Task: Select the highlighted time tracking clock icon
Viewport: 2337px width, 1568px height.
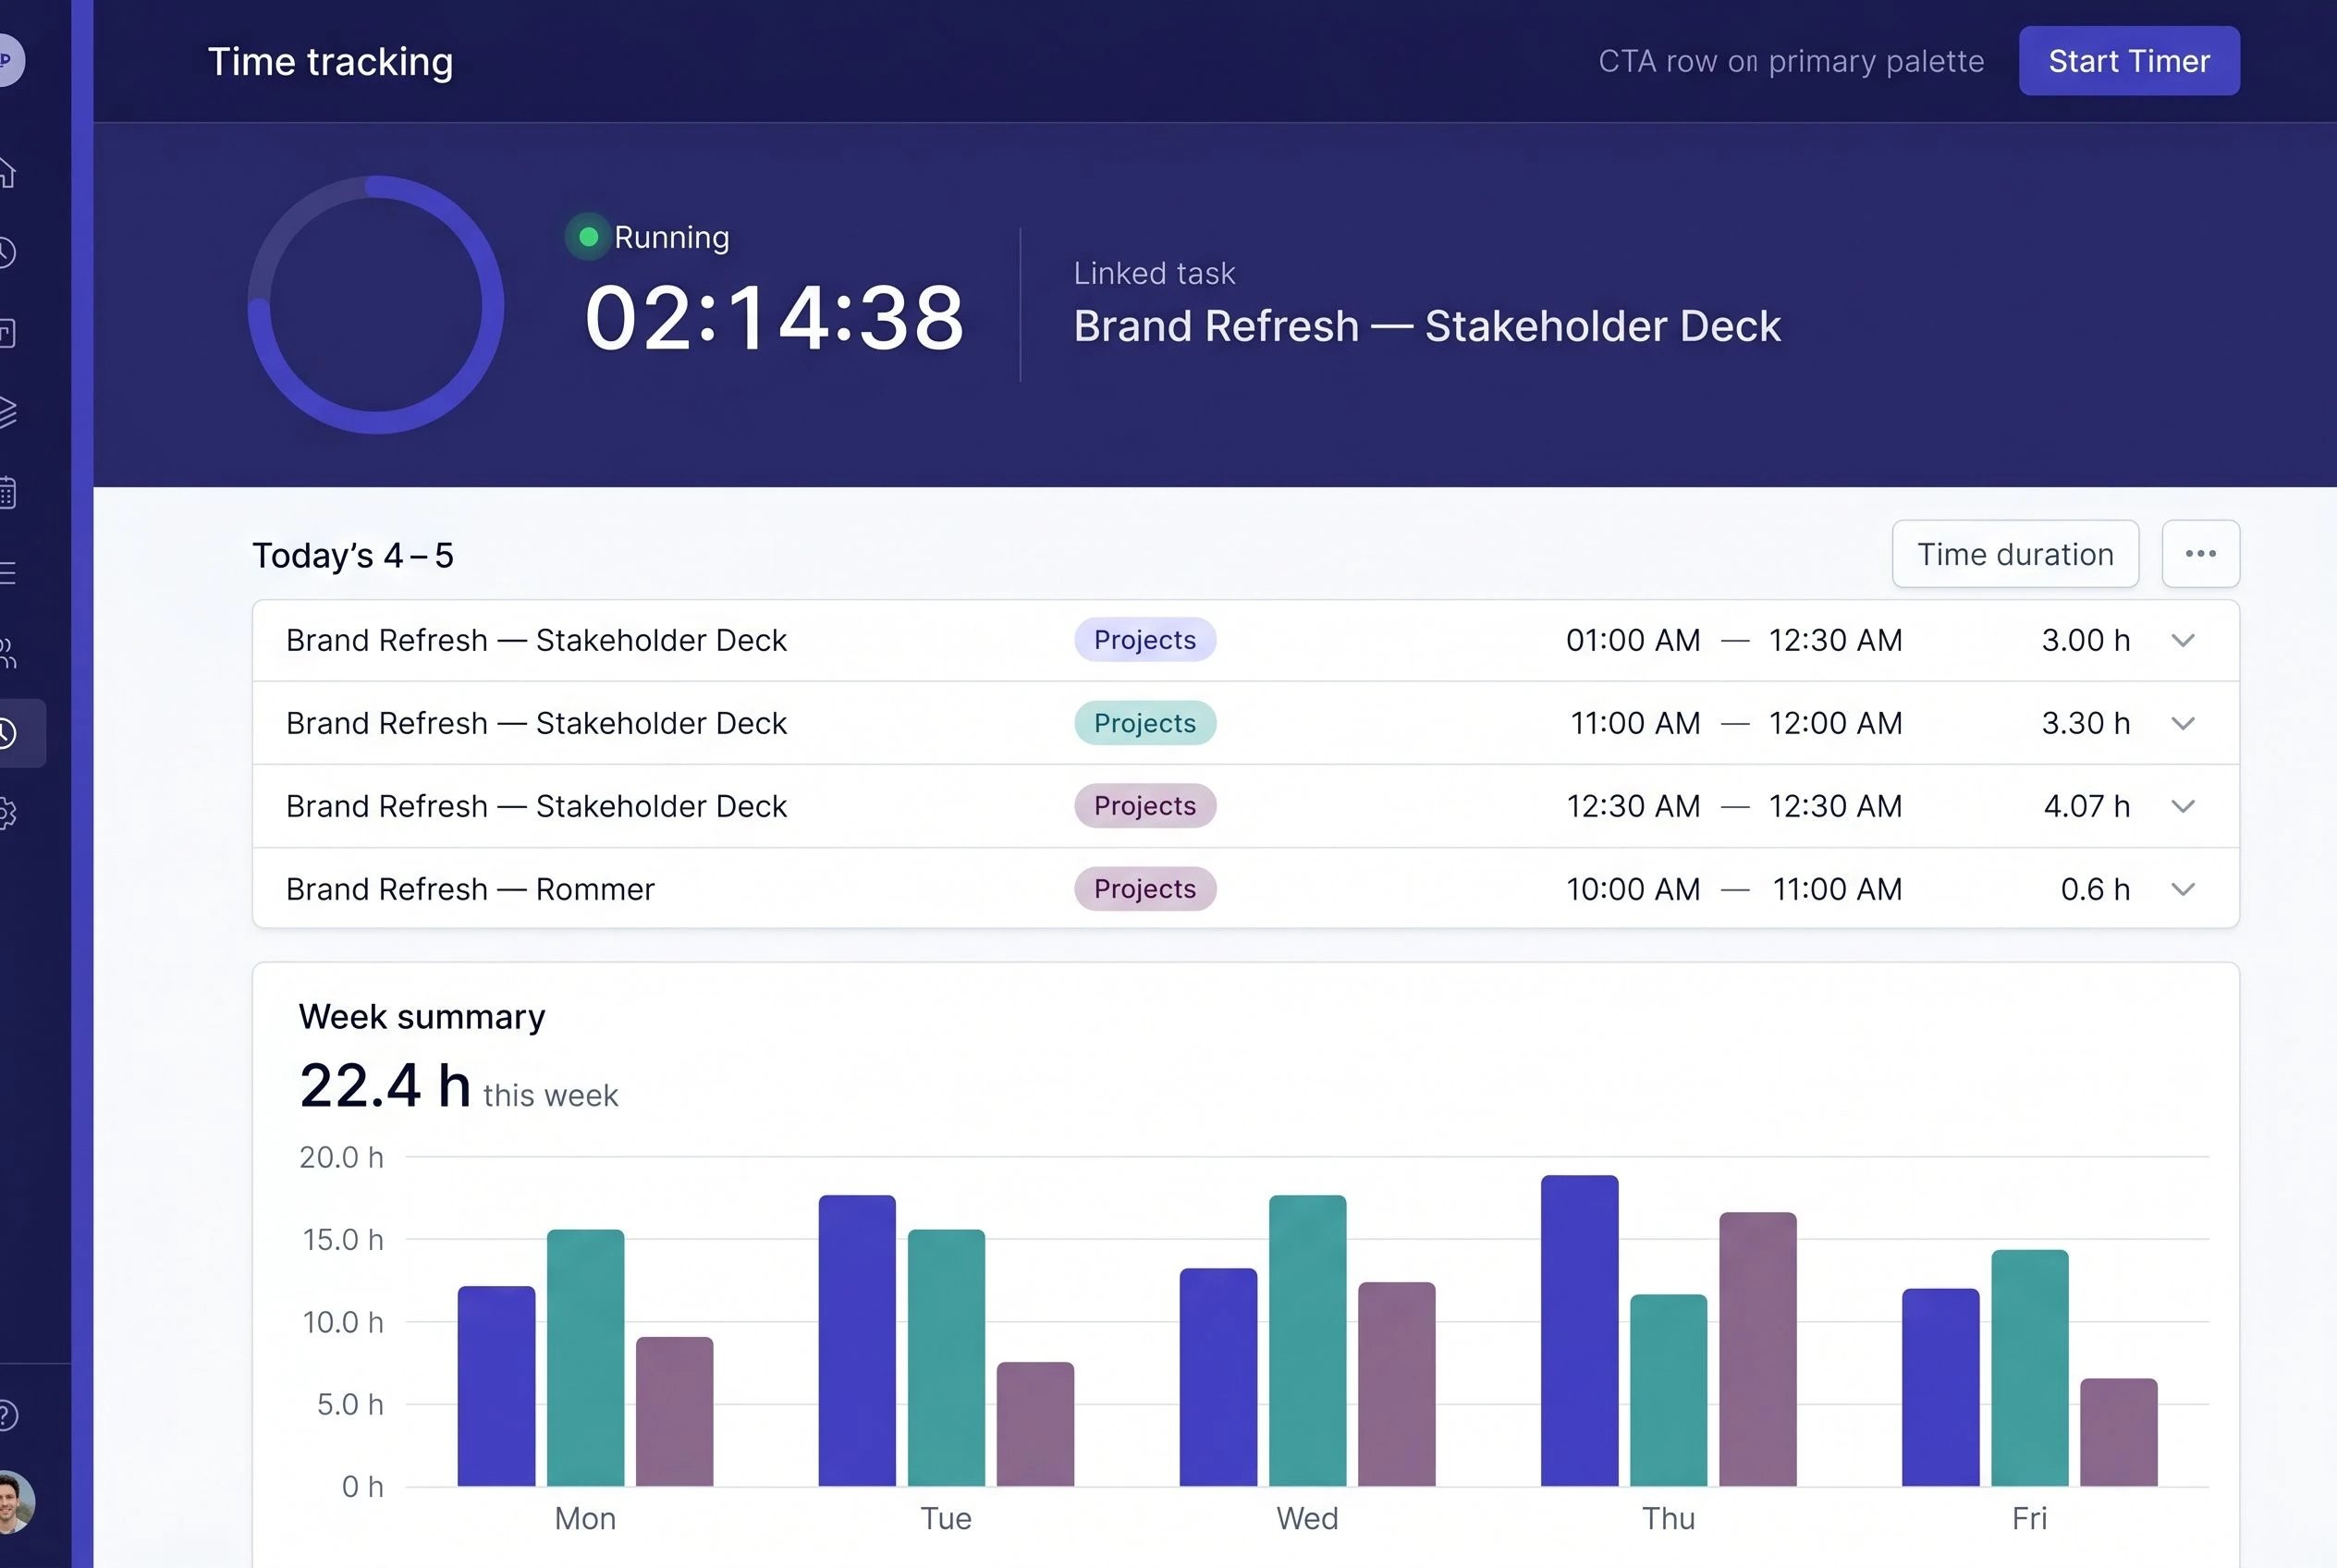Action: pos(8,733)
